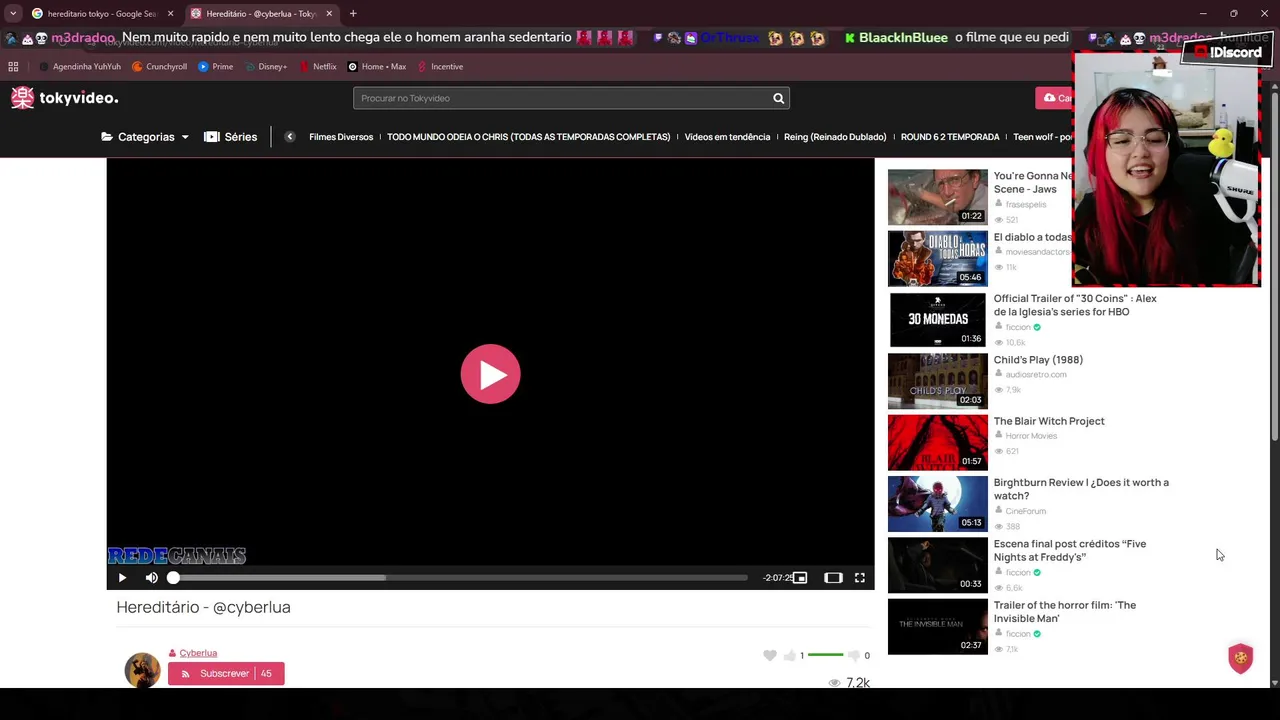1280x720 pixels.
Task: Click the video progress seek bar
Action: (459, 578)
